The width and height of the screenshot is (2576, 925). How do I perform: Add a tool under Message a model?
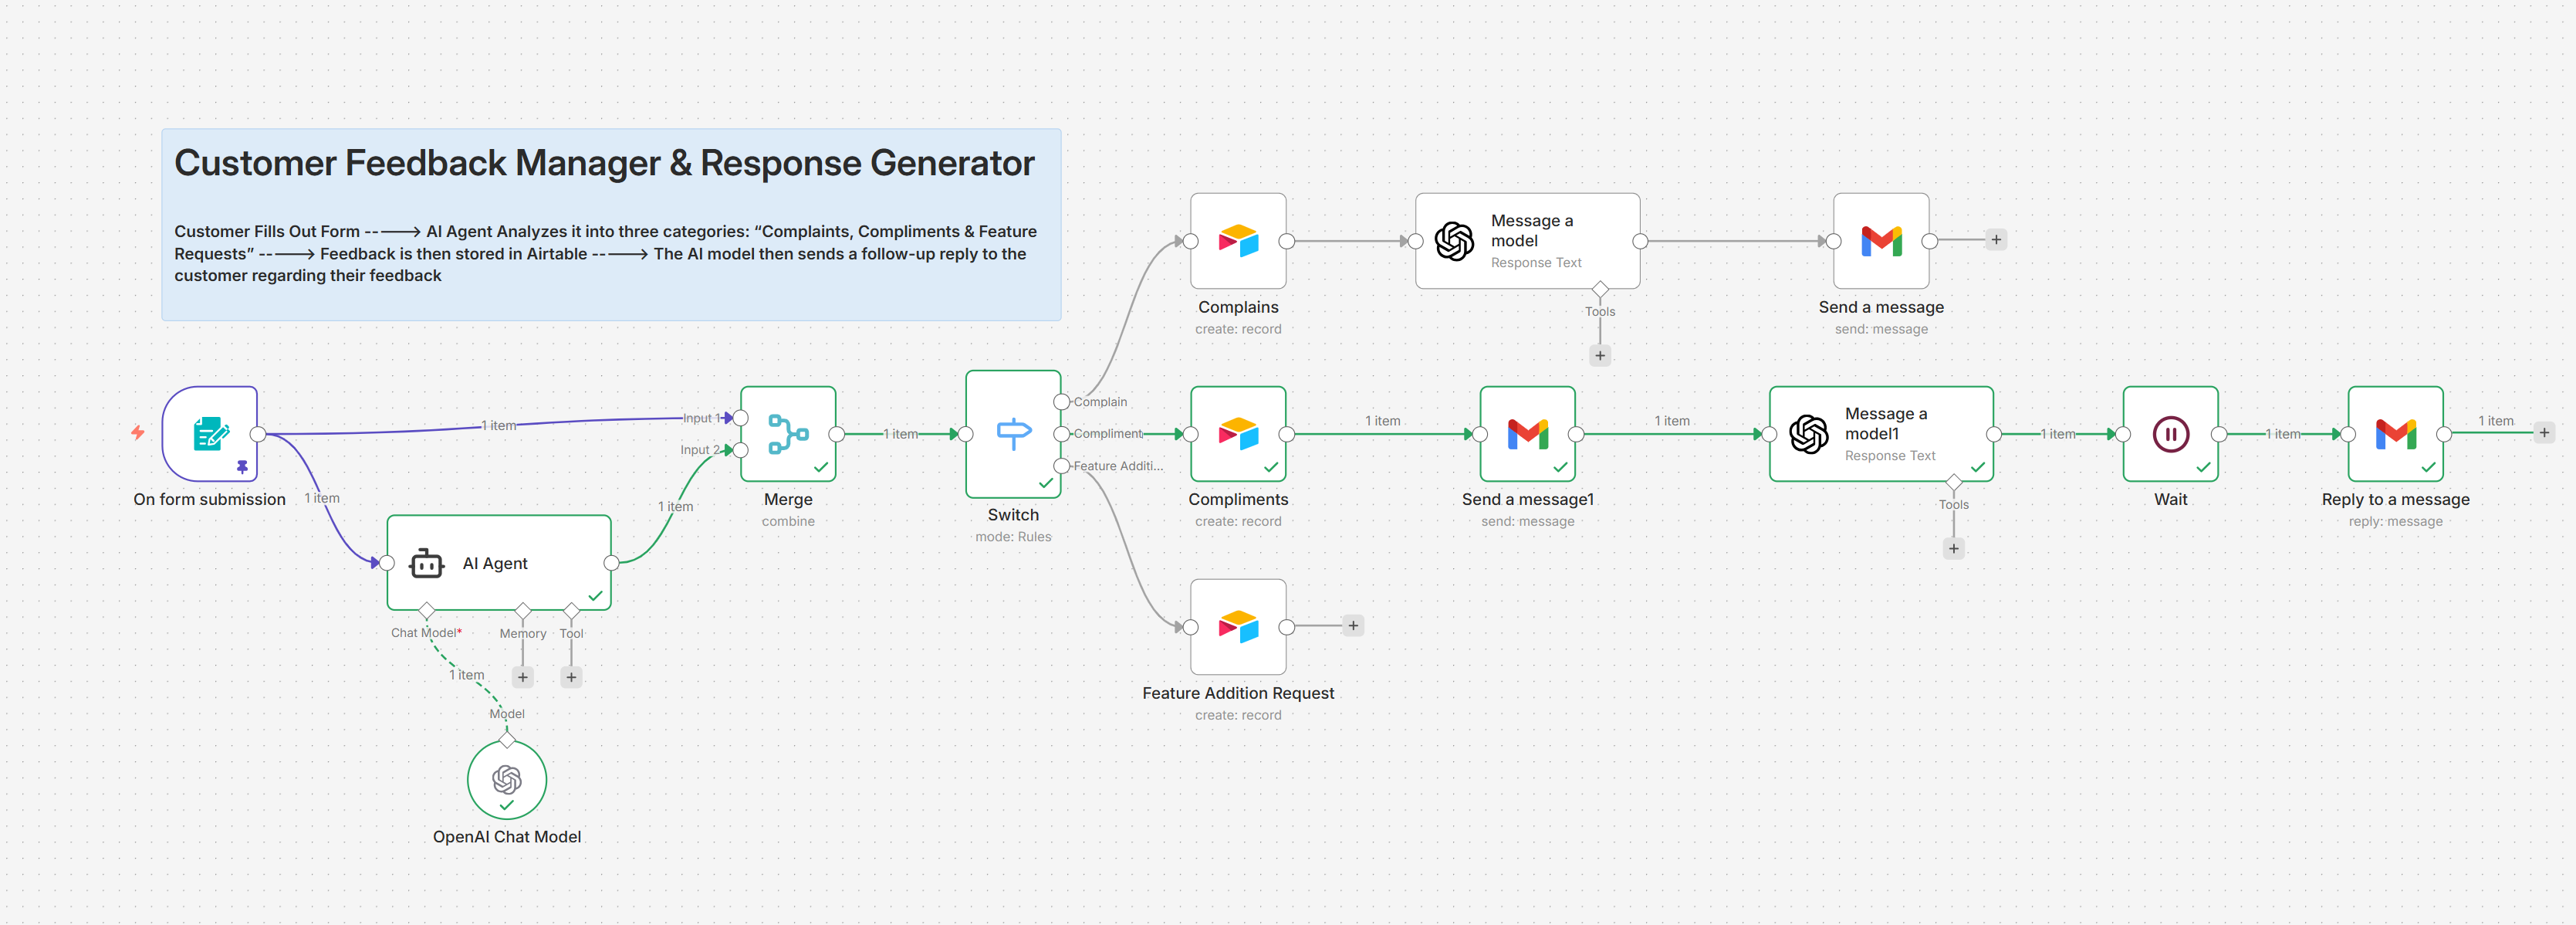(x=1599, y=355)
